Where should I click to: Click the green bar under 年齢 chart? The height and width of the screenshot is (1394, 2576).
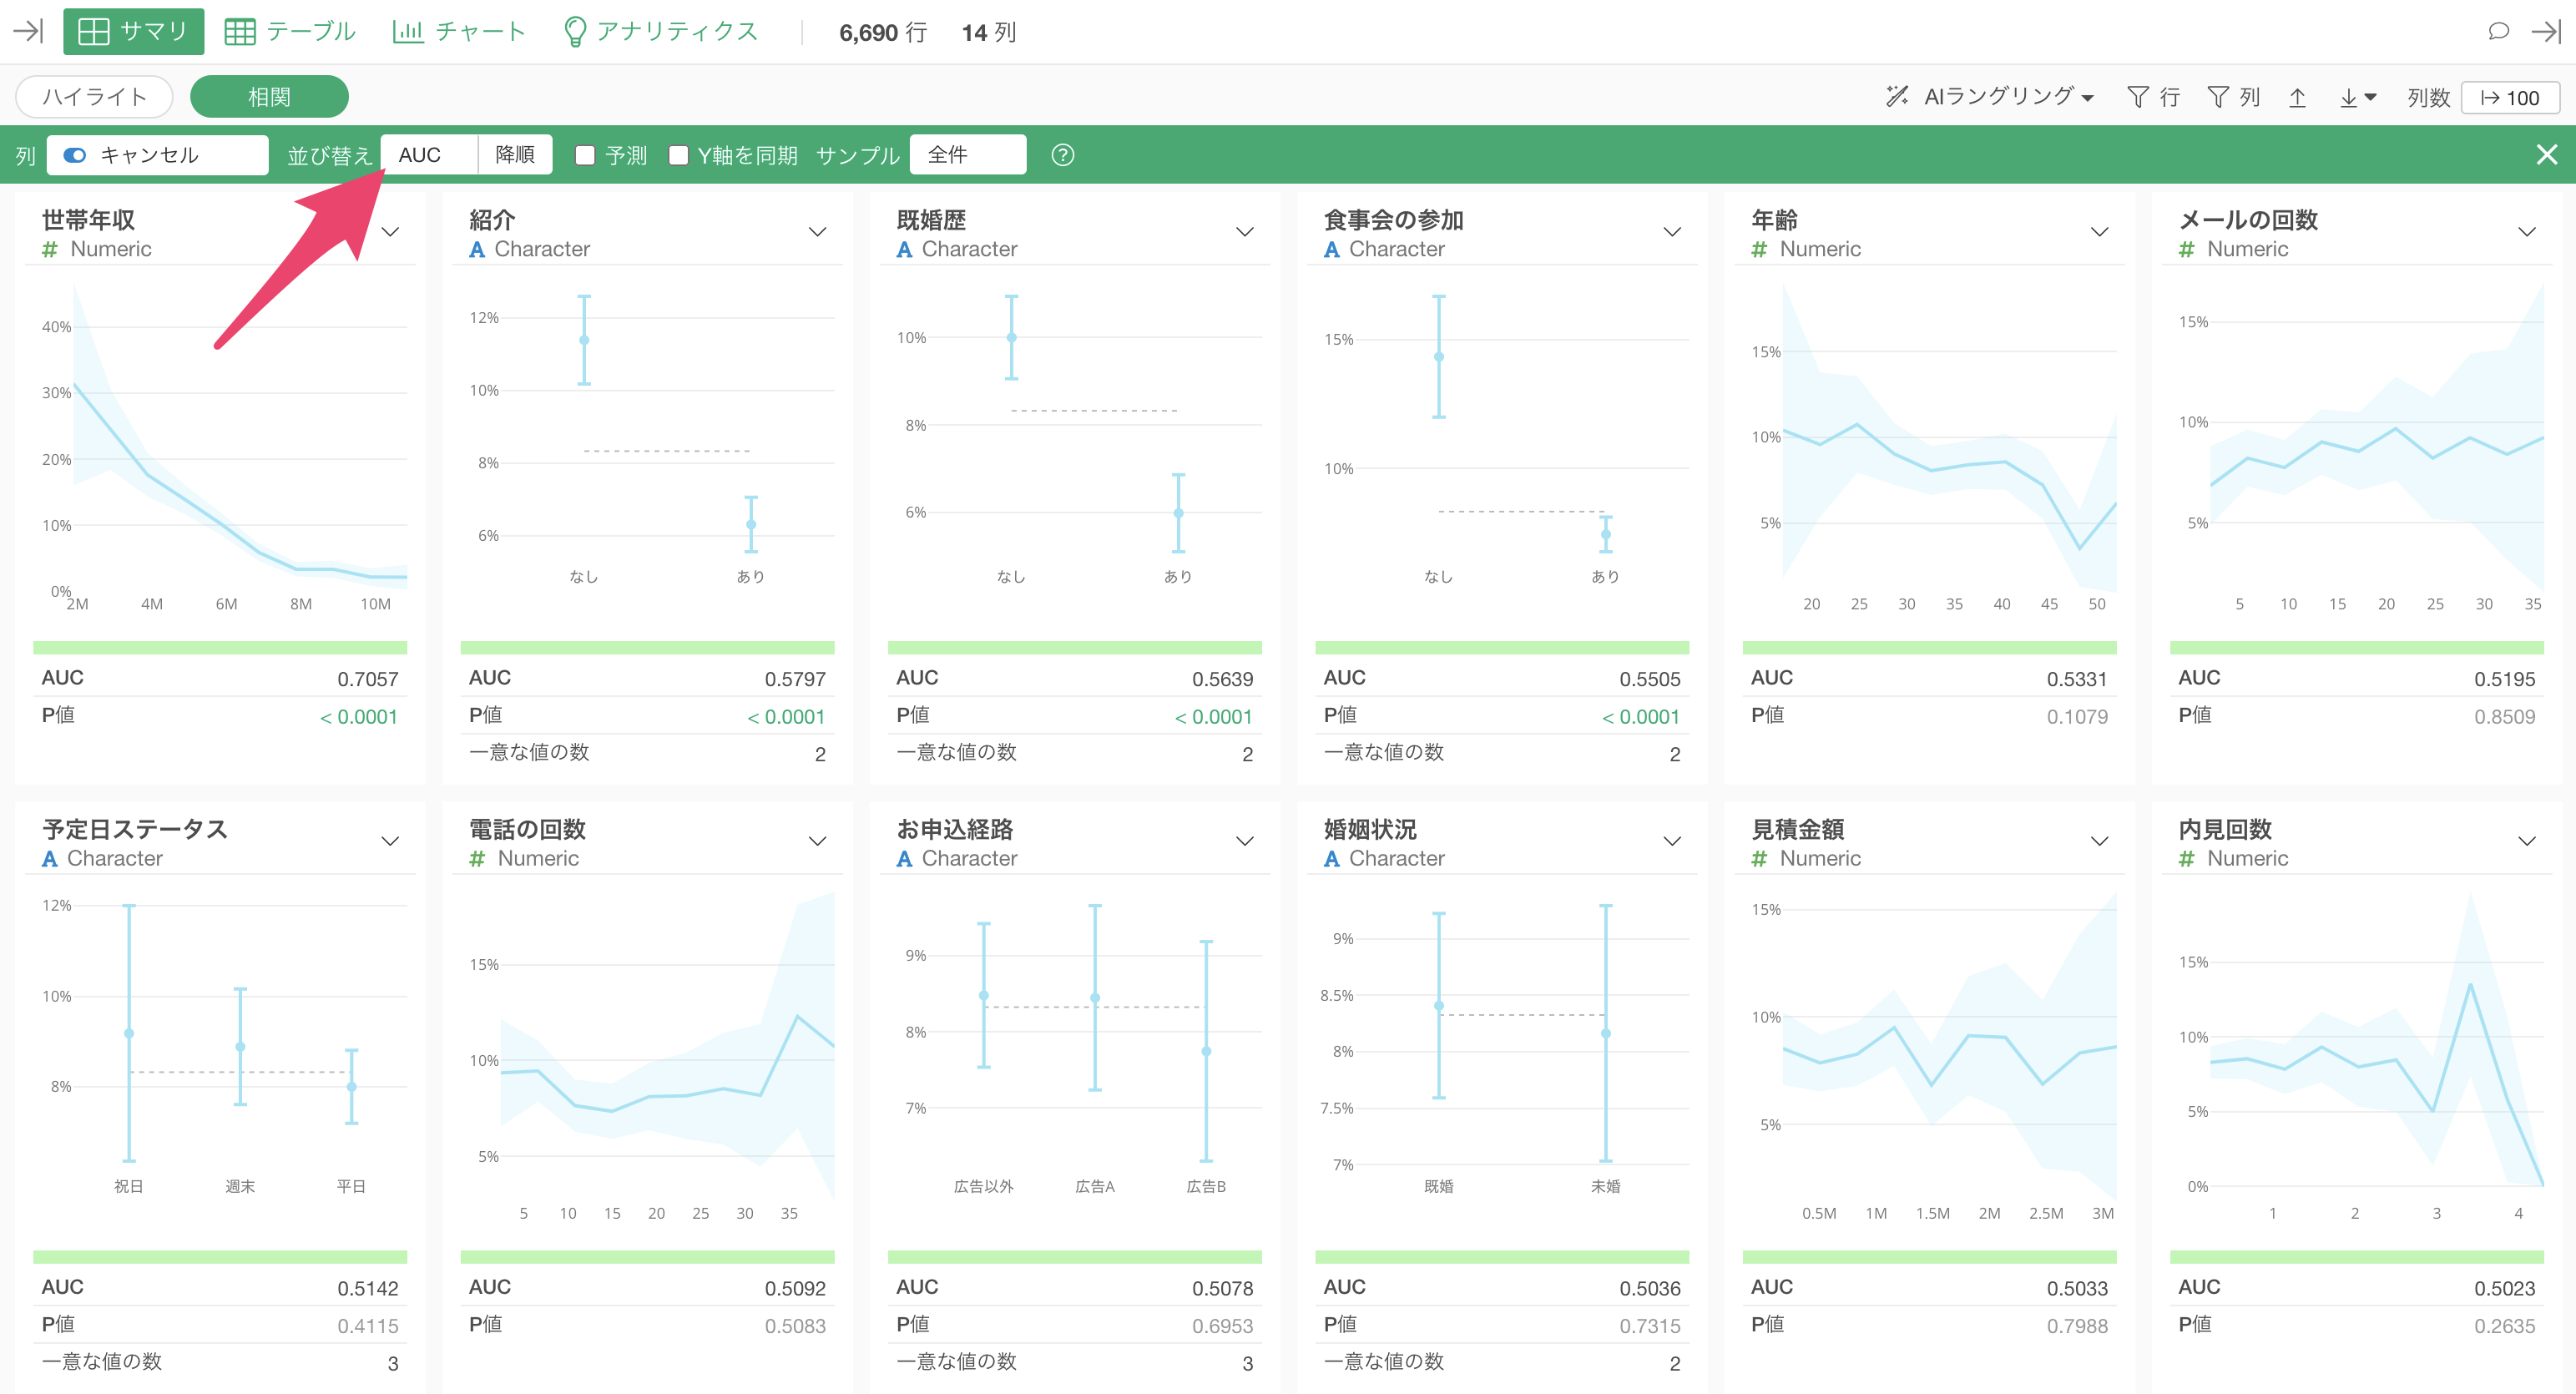click(x=1929, y=647)
